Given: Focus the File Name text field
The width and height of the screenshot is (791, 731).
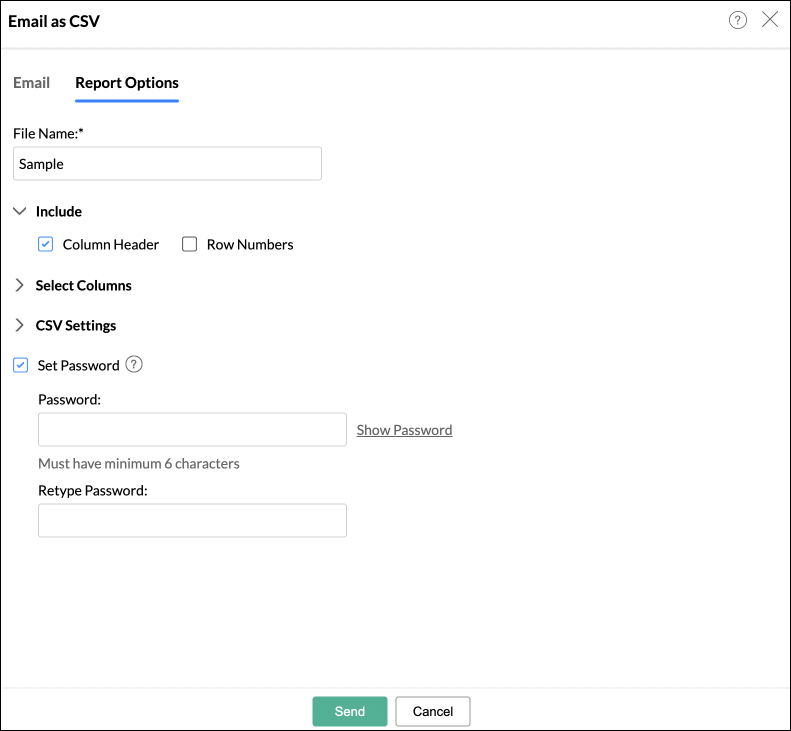Looking at the screenshot, I should click(167, 164).
